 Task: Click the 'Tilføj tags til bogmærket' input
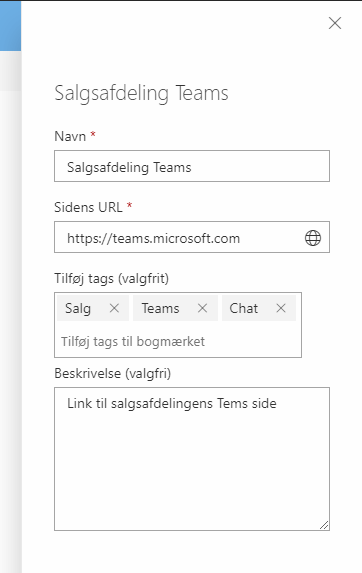pyautogui.click(x=178, y=341)
